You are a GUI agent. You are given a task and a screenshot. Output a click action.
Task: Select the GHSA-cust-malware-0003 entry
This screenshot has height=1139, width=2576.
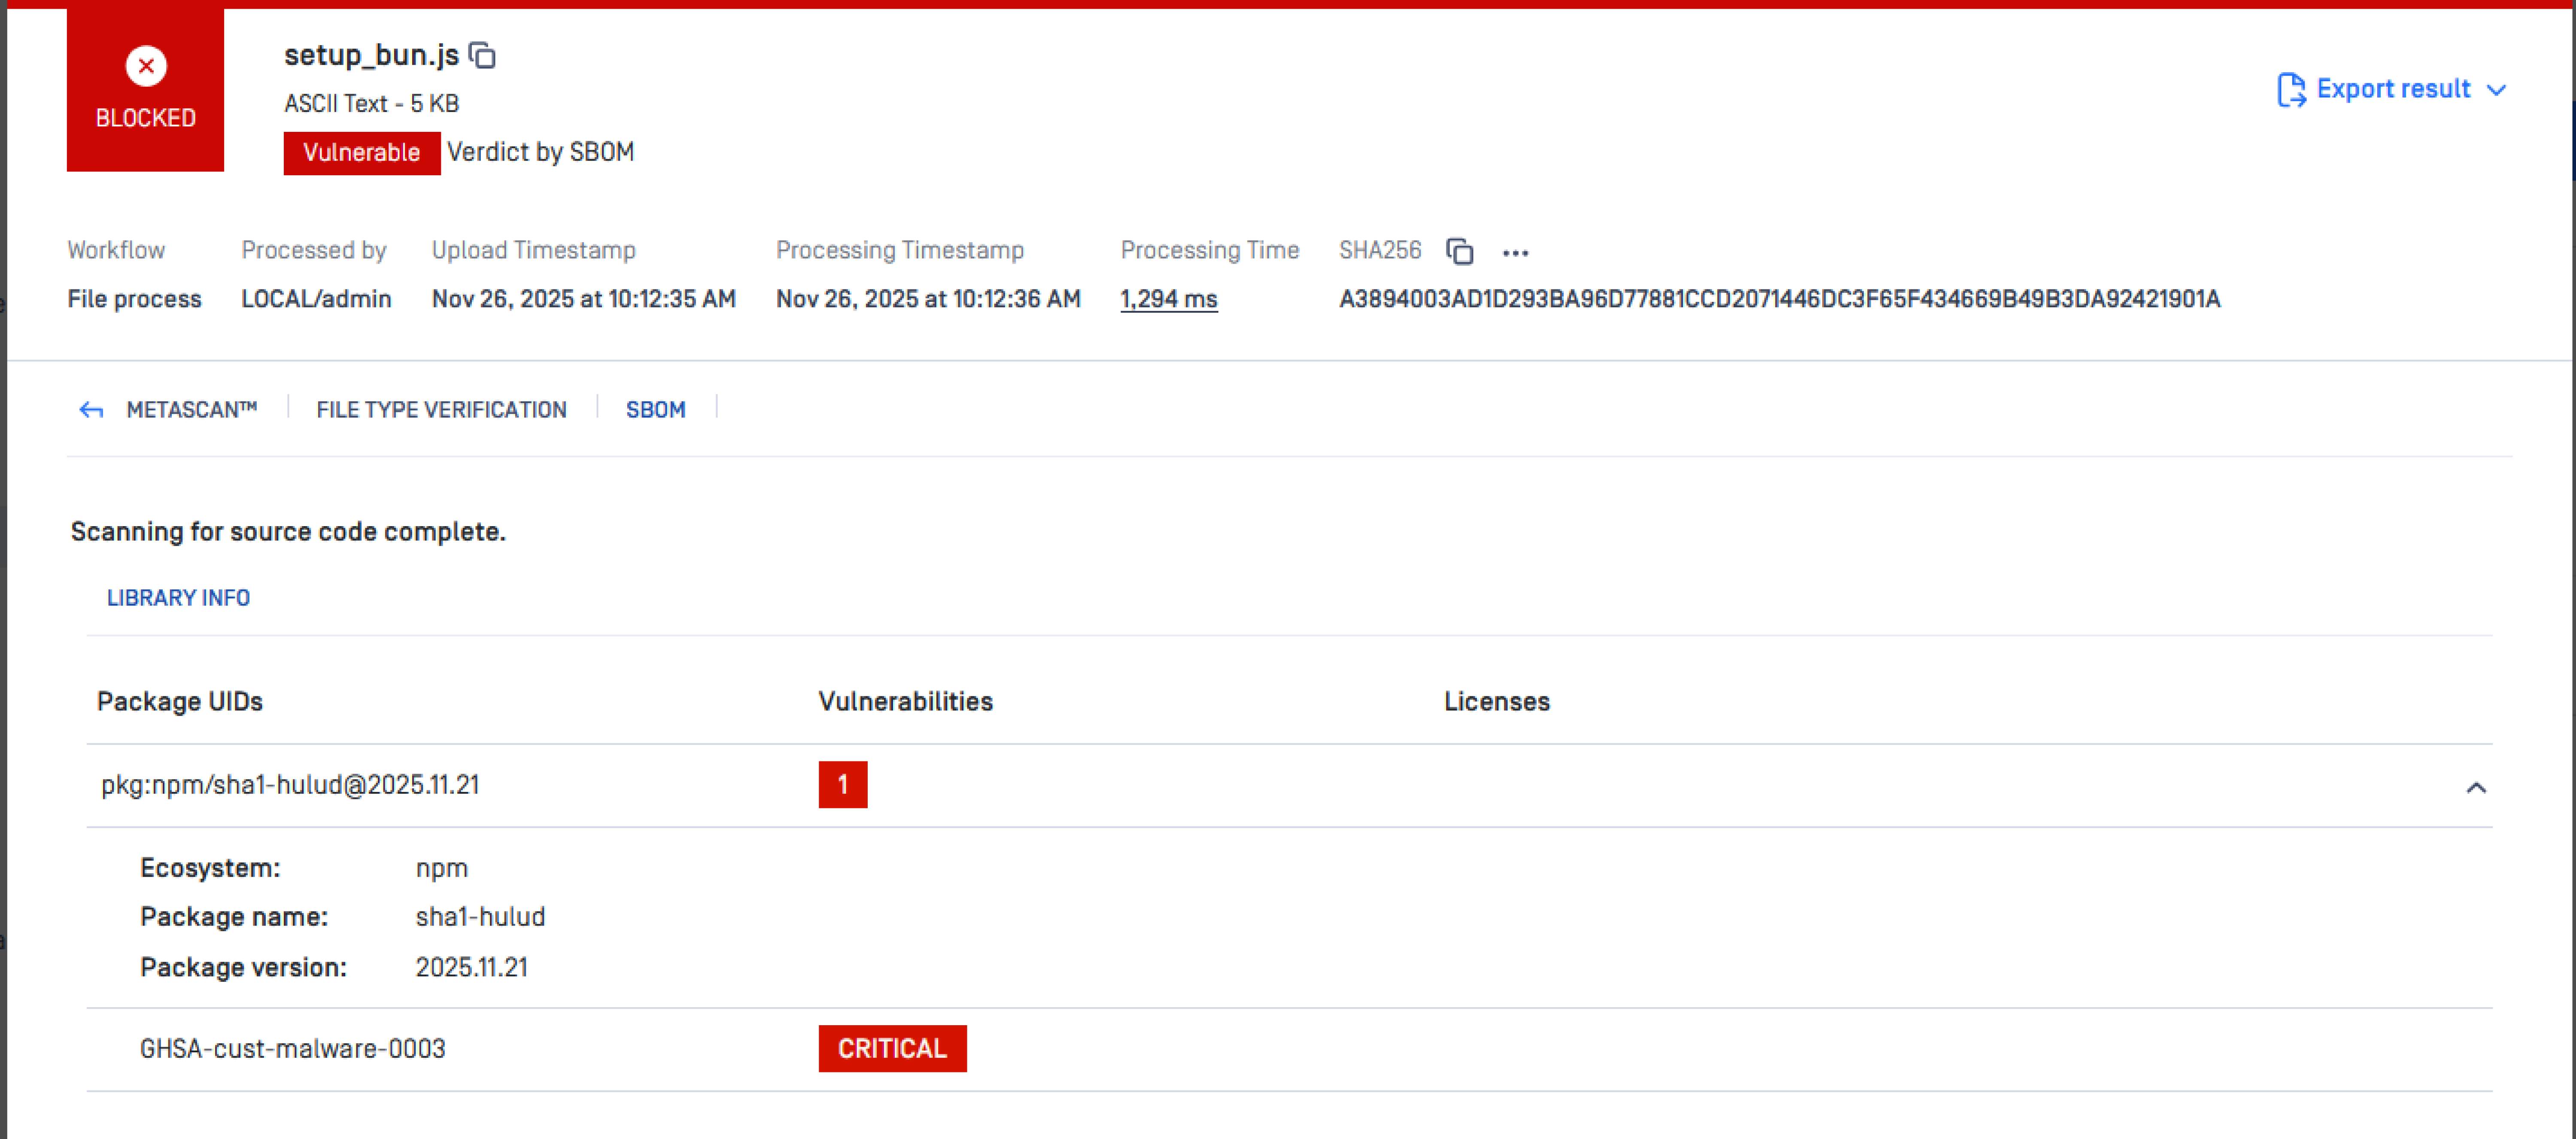point(292,1048)
